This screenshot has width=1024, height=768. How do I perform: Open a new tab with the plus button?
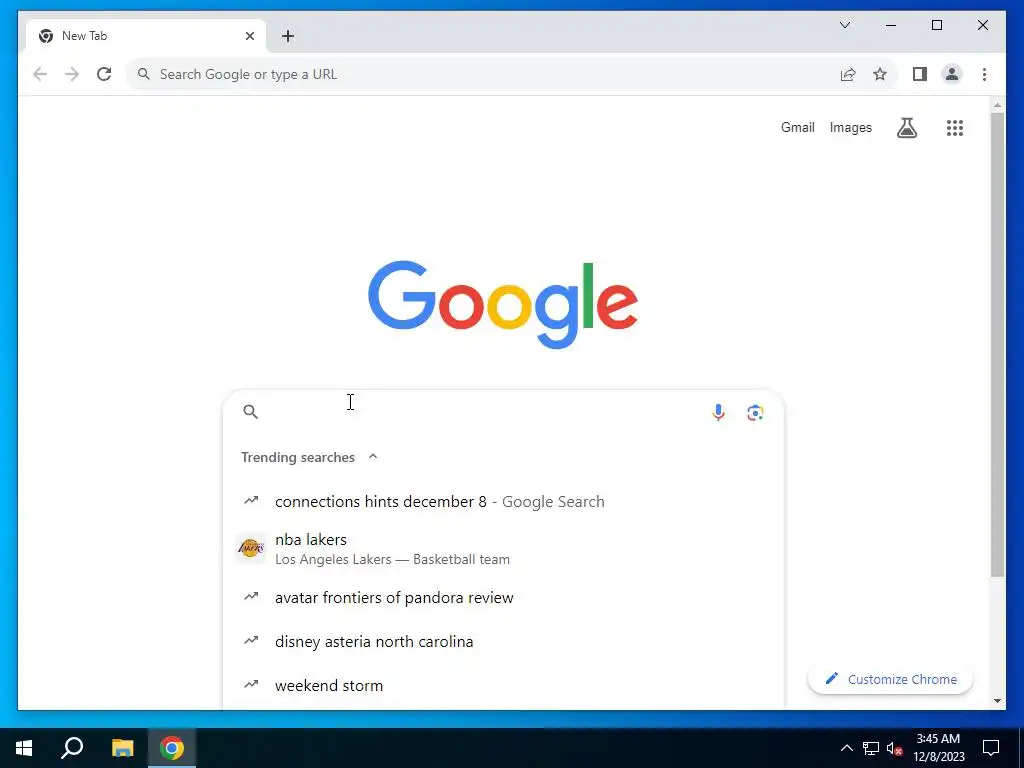coord(288,36)
